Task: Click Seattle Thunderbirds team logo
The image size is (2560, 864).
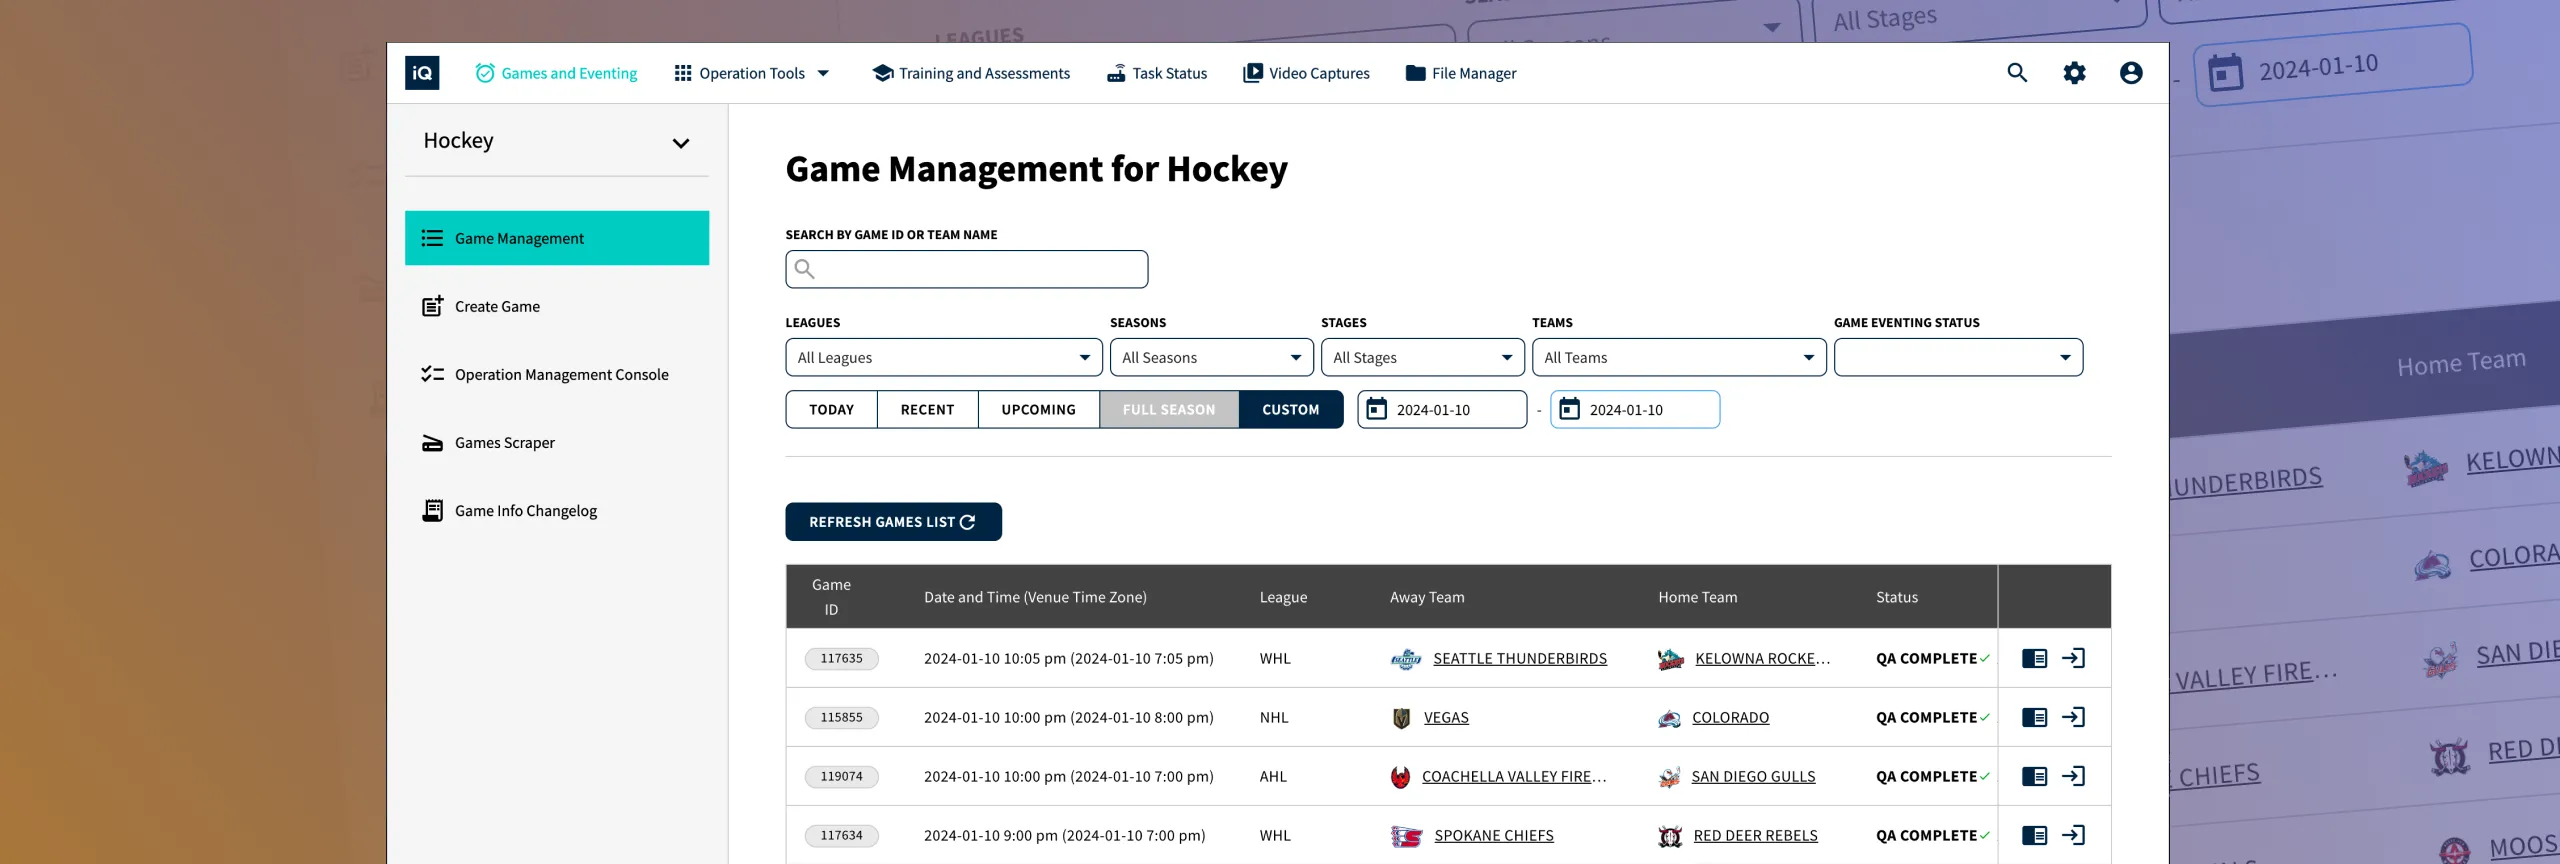Action: (x=1406, y=659)
